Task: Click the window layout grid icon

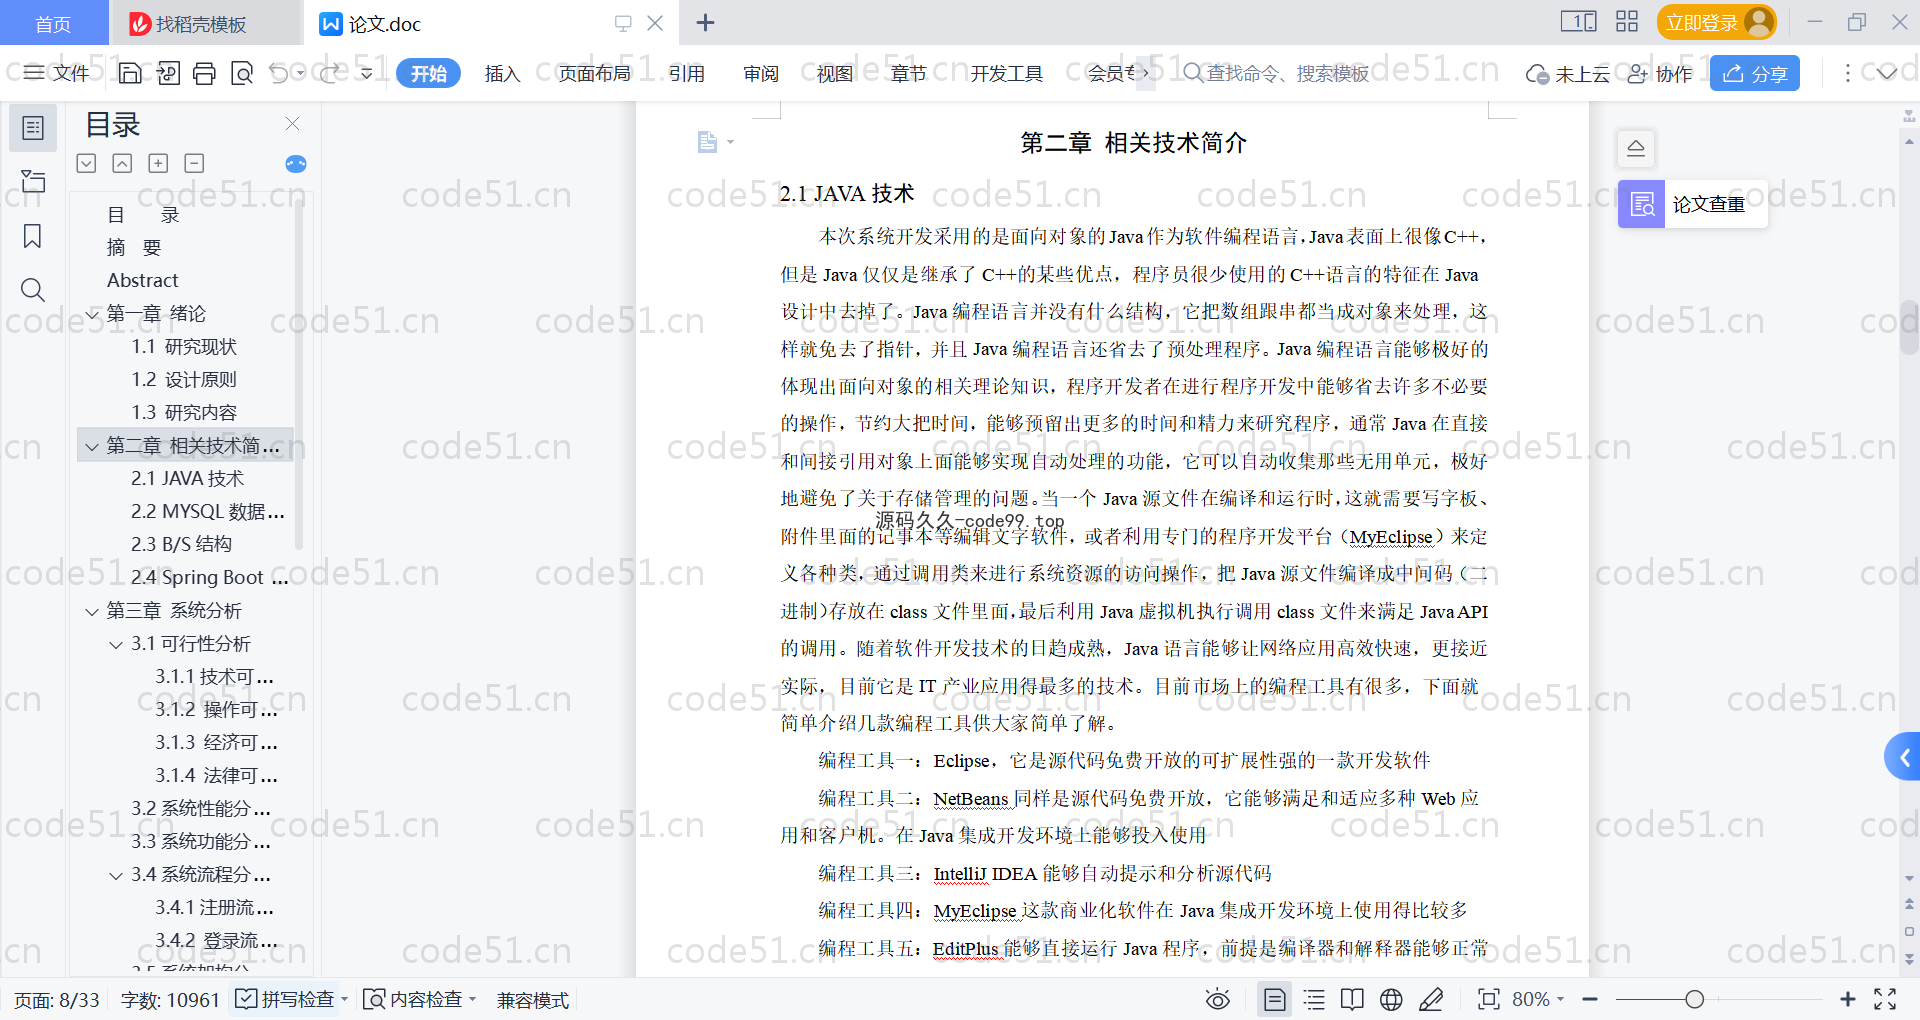Action: pos(1627,22)
